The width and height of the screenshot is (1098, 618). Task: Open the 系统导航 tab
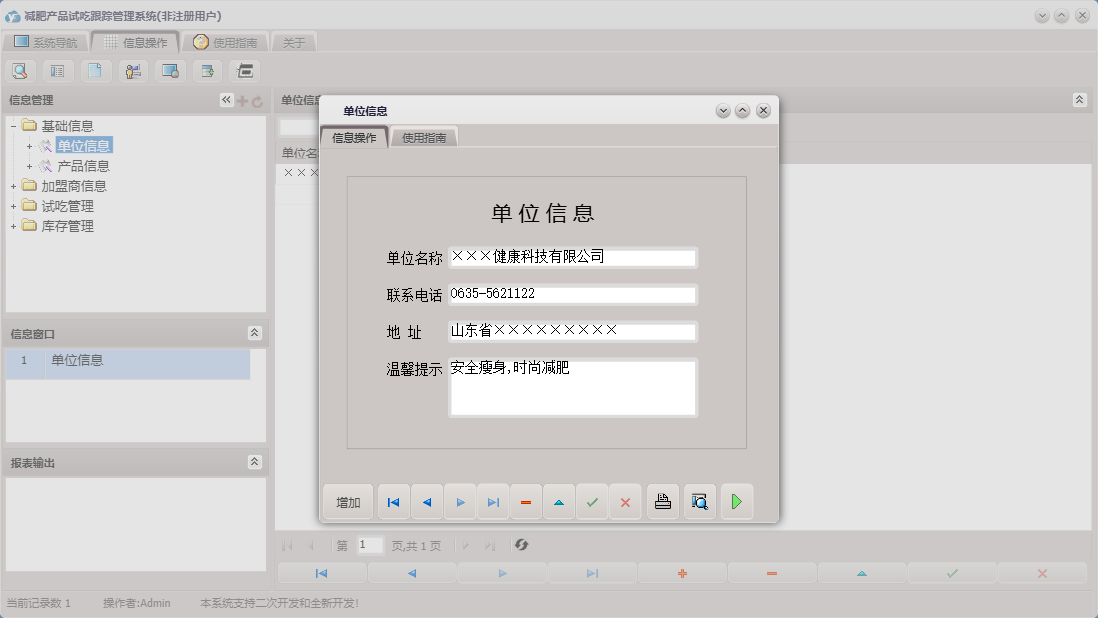tap(53, 42)
